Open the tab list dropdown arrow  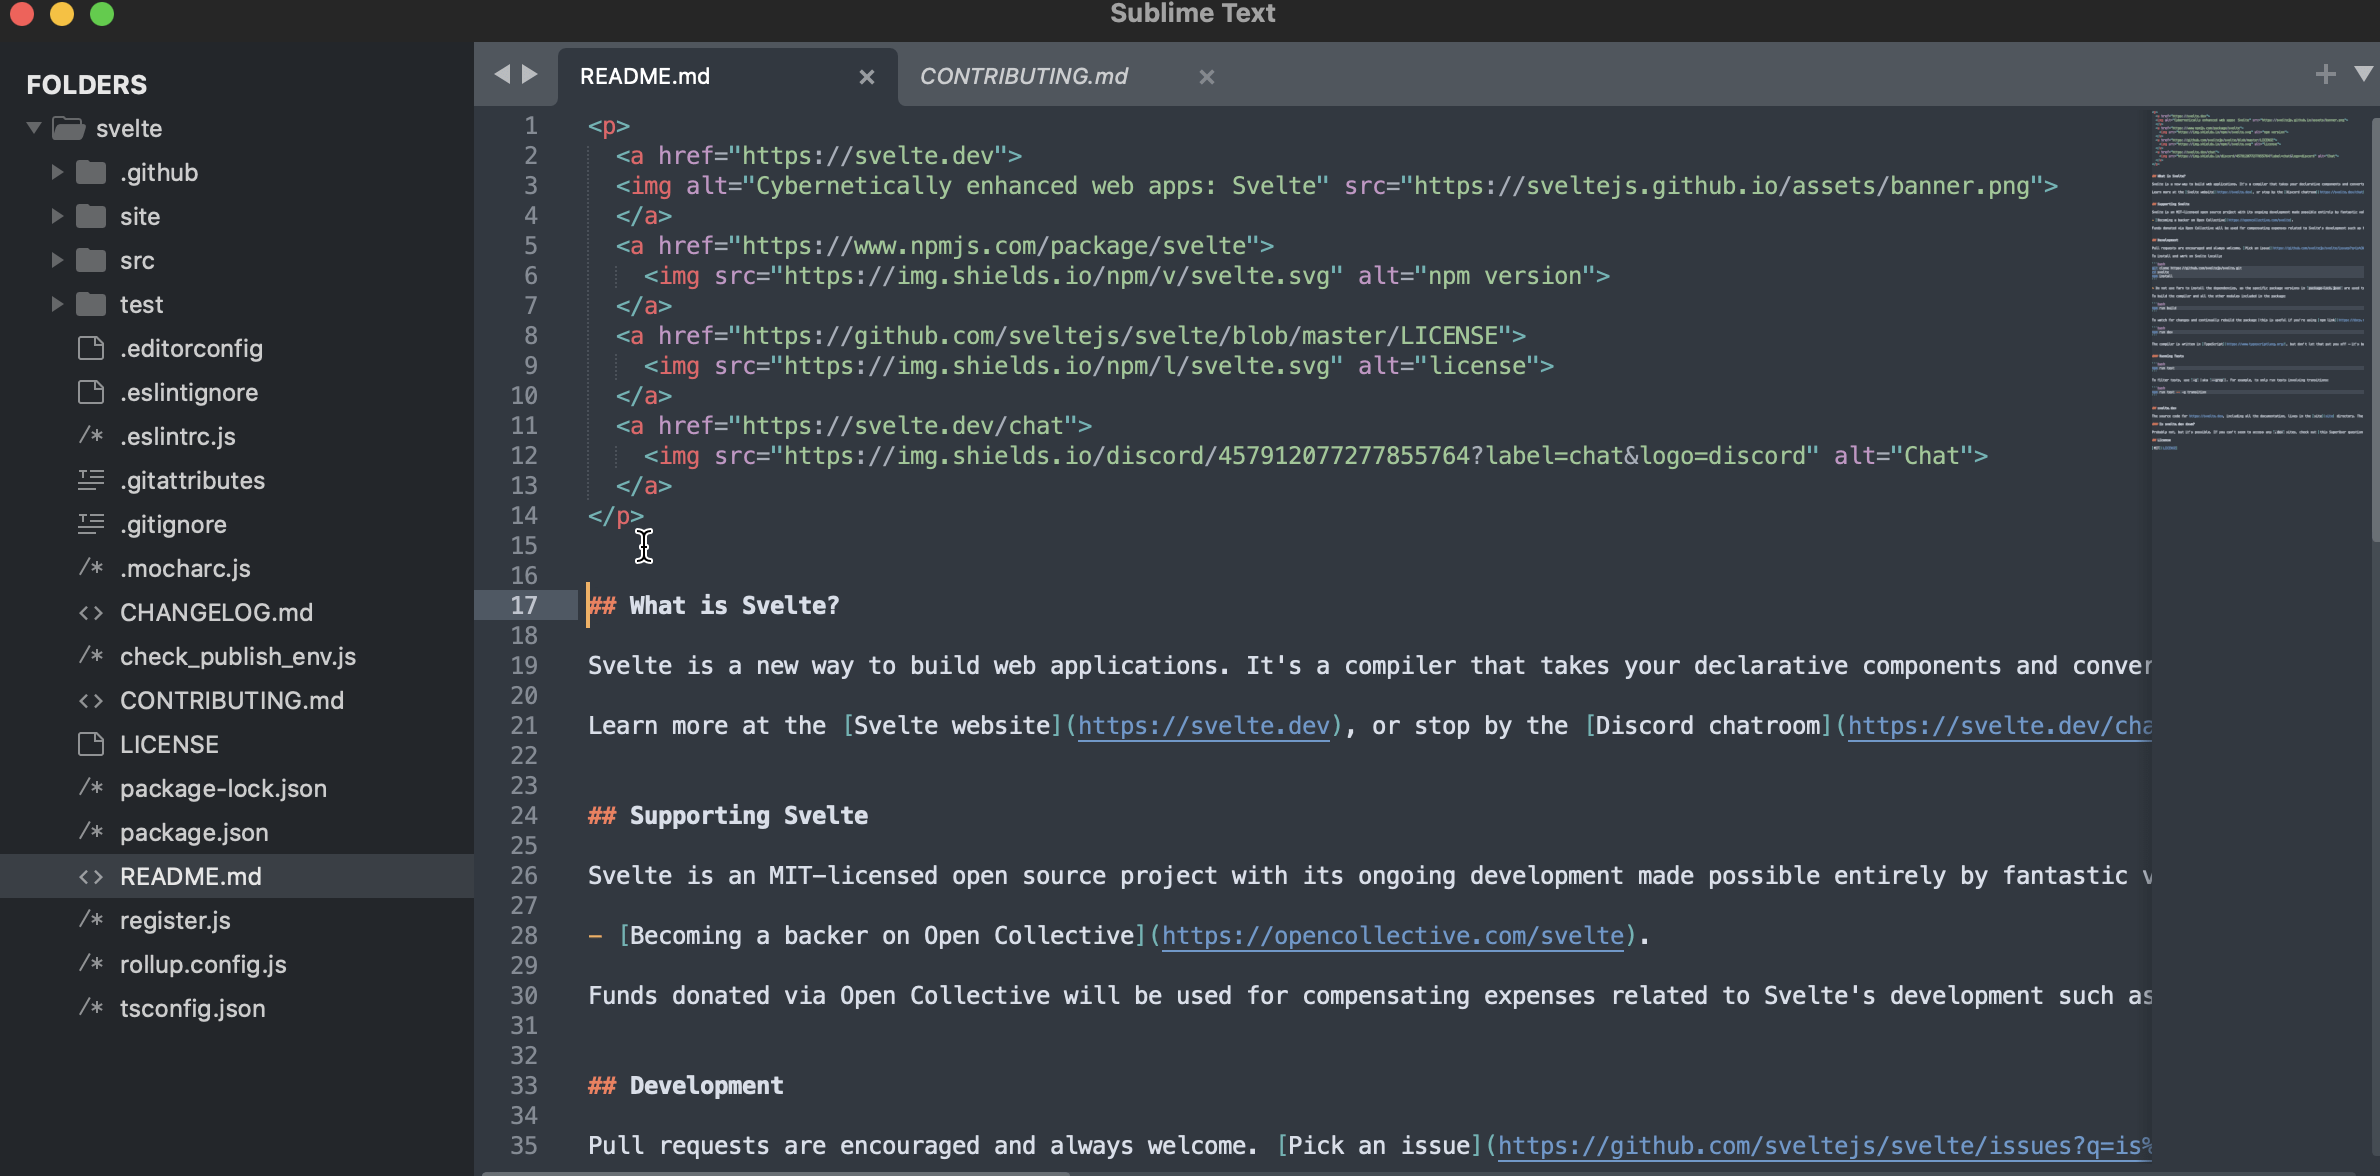(x=2362, y=75)
